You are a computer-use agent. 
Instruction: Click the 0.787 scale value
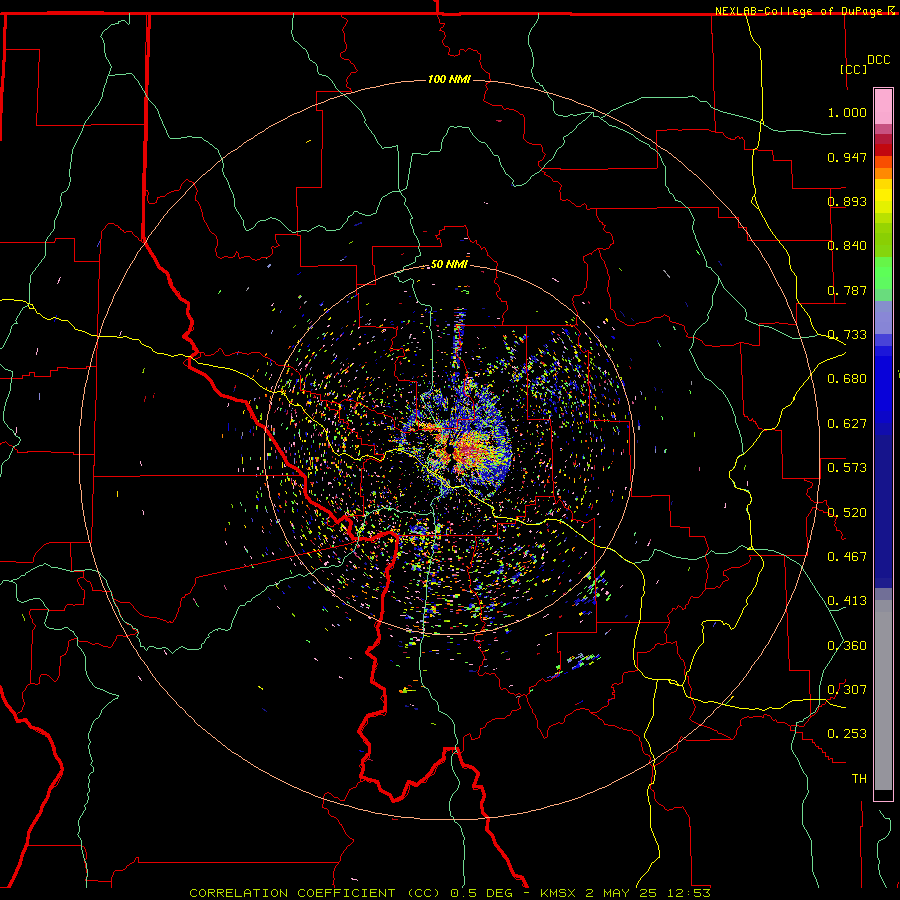point(847,290)
